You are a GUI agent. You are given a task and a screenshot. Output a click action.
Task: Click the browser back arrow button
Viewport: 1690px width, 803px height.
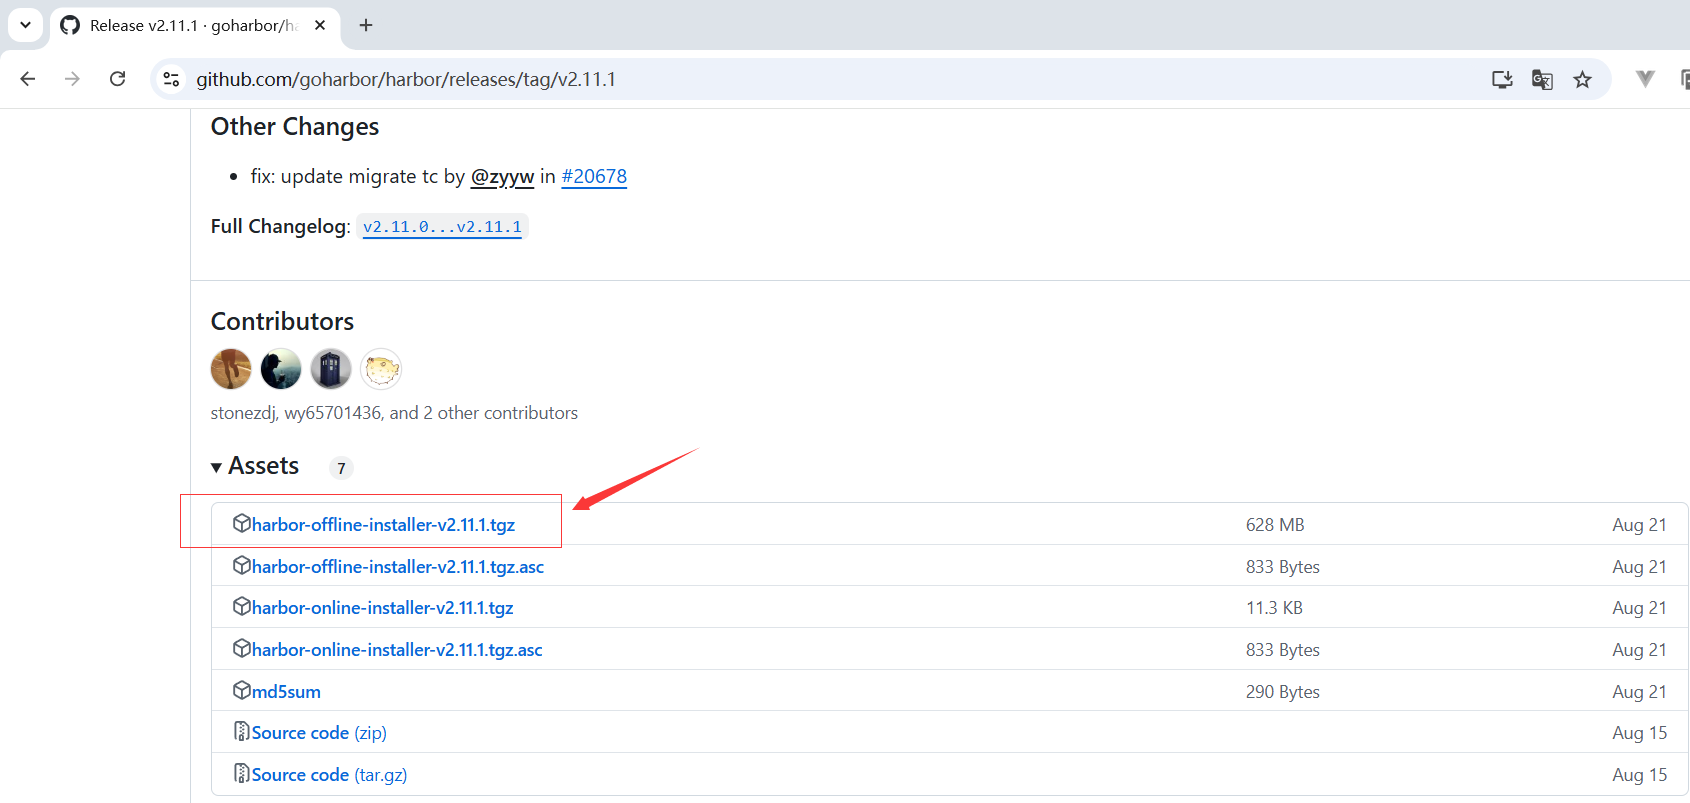pyautogui.click(x=28, y=79)
